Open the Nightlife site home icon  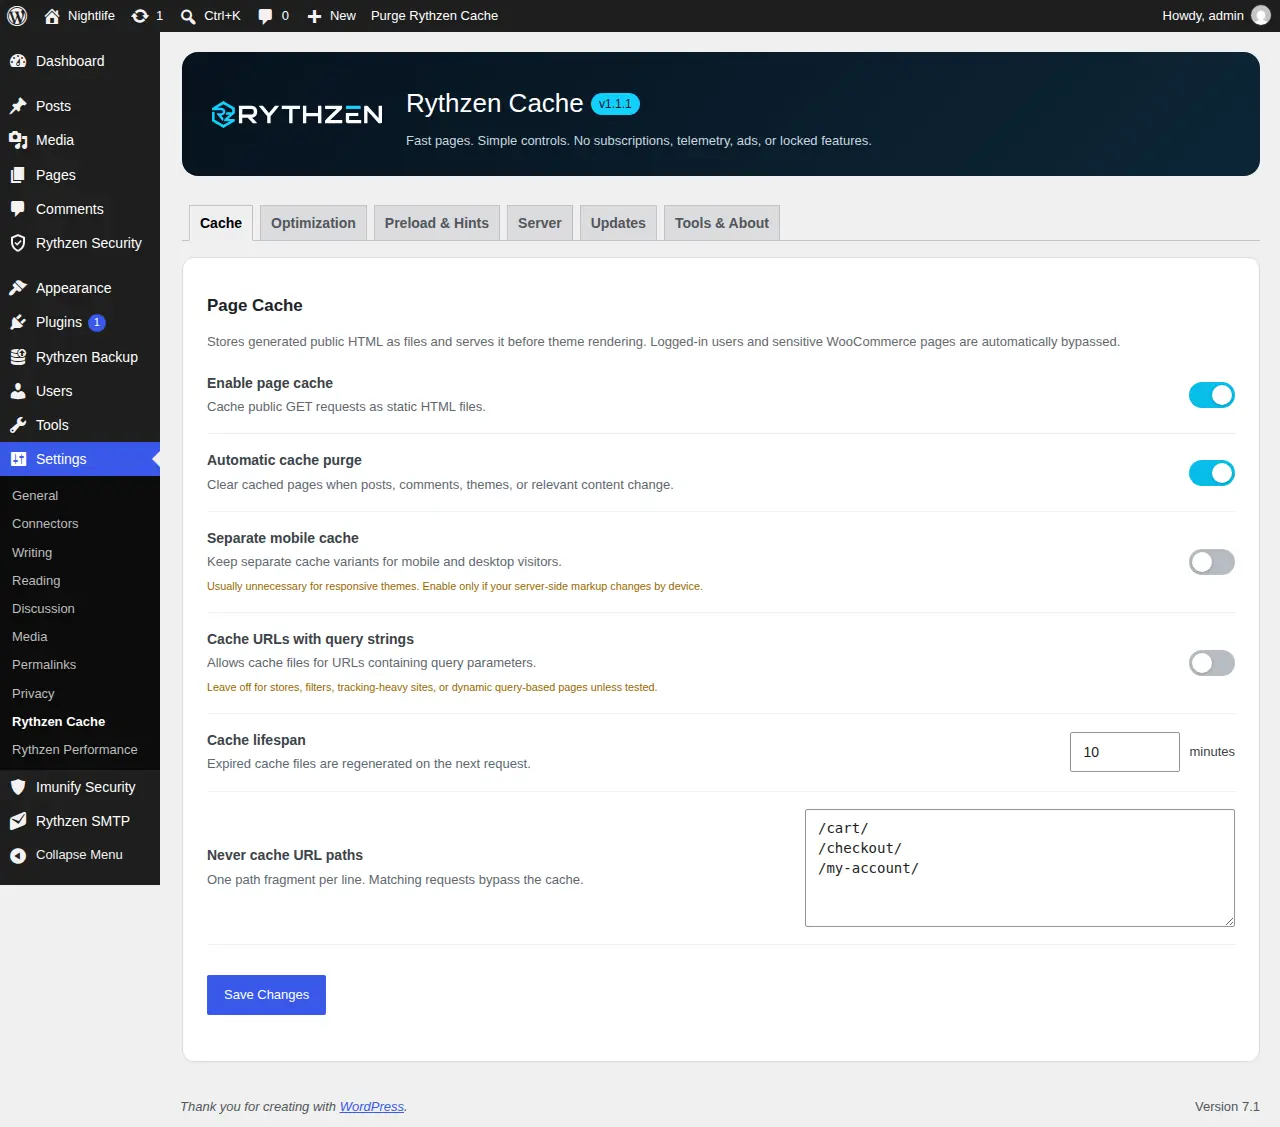[52, 16]
